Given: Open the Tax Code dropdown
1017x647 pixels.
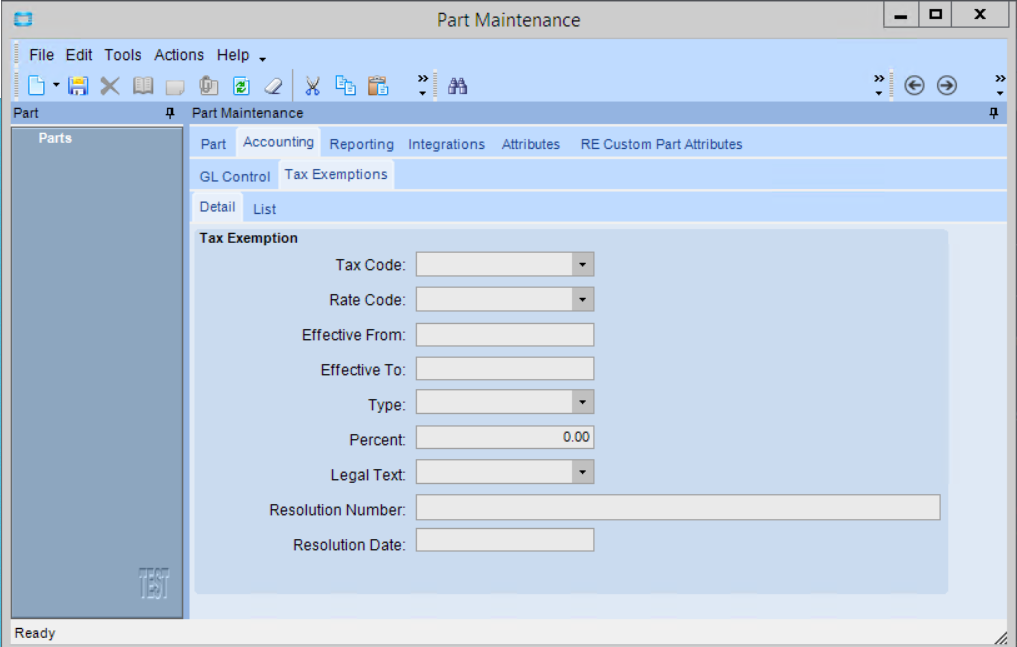Looking at the screenshot, I should (582, 265).
